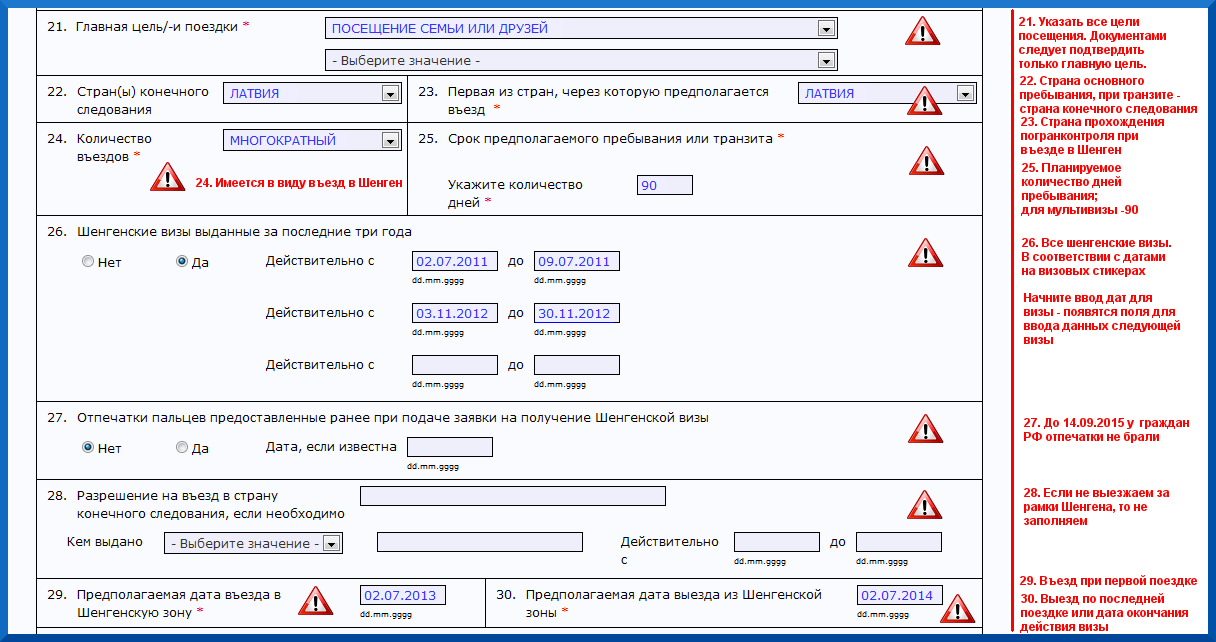Click intended exit date field 02.07.2014
This screenshot has height=642, width=1216.
(x=901, y=595)
